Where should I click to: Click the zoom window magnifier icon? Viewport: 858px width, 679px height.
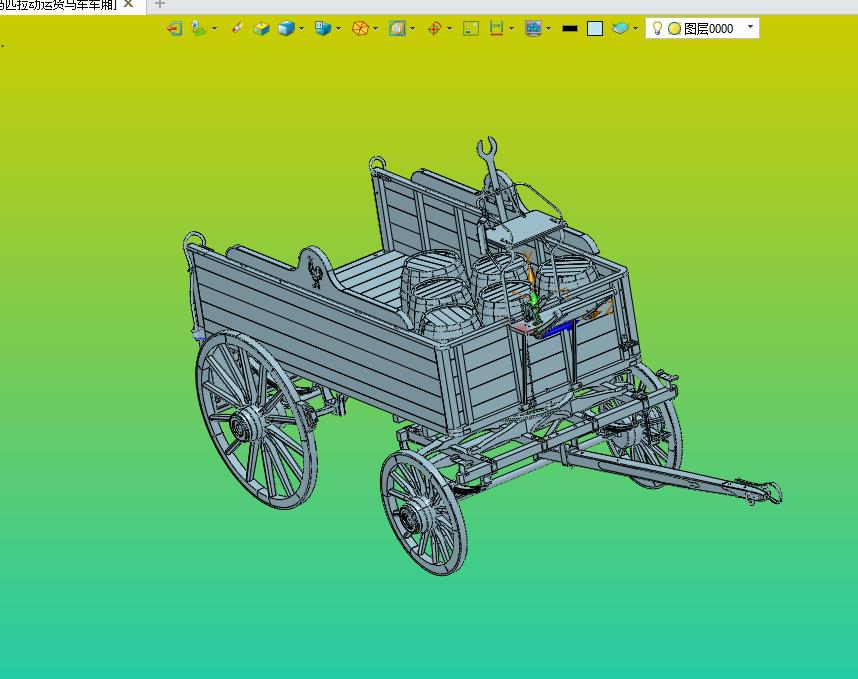coord(397,28)
